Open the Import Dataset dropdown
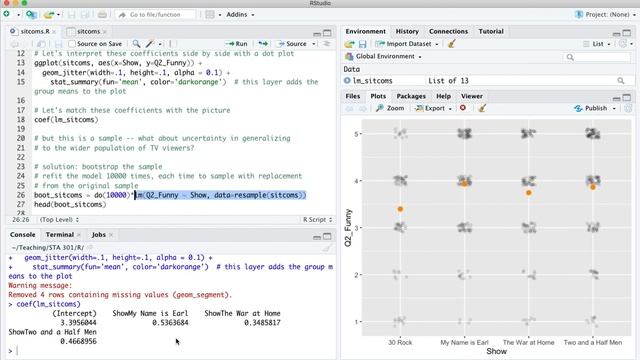The image size is (640, 360). coord(407,44)
